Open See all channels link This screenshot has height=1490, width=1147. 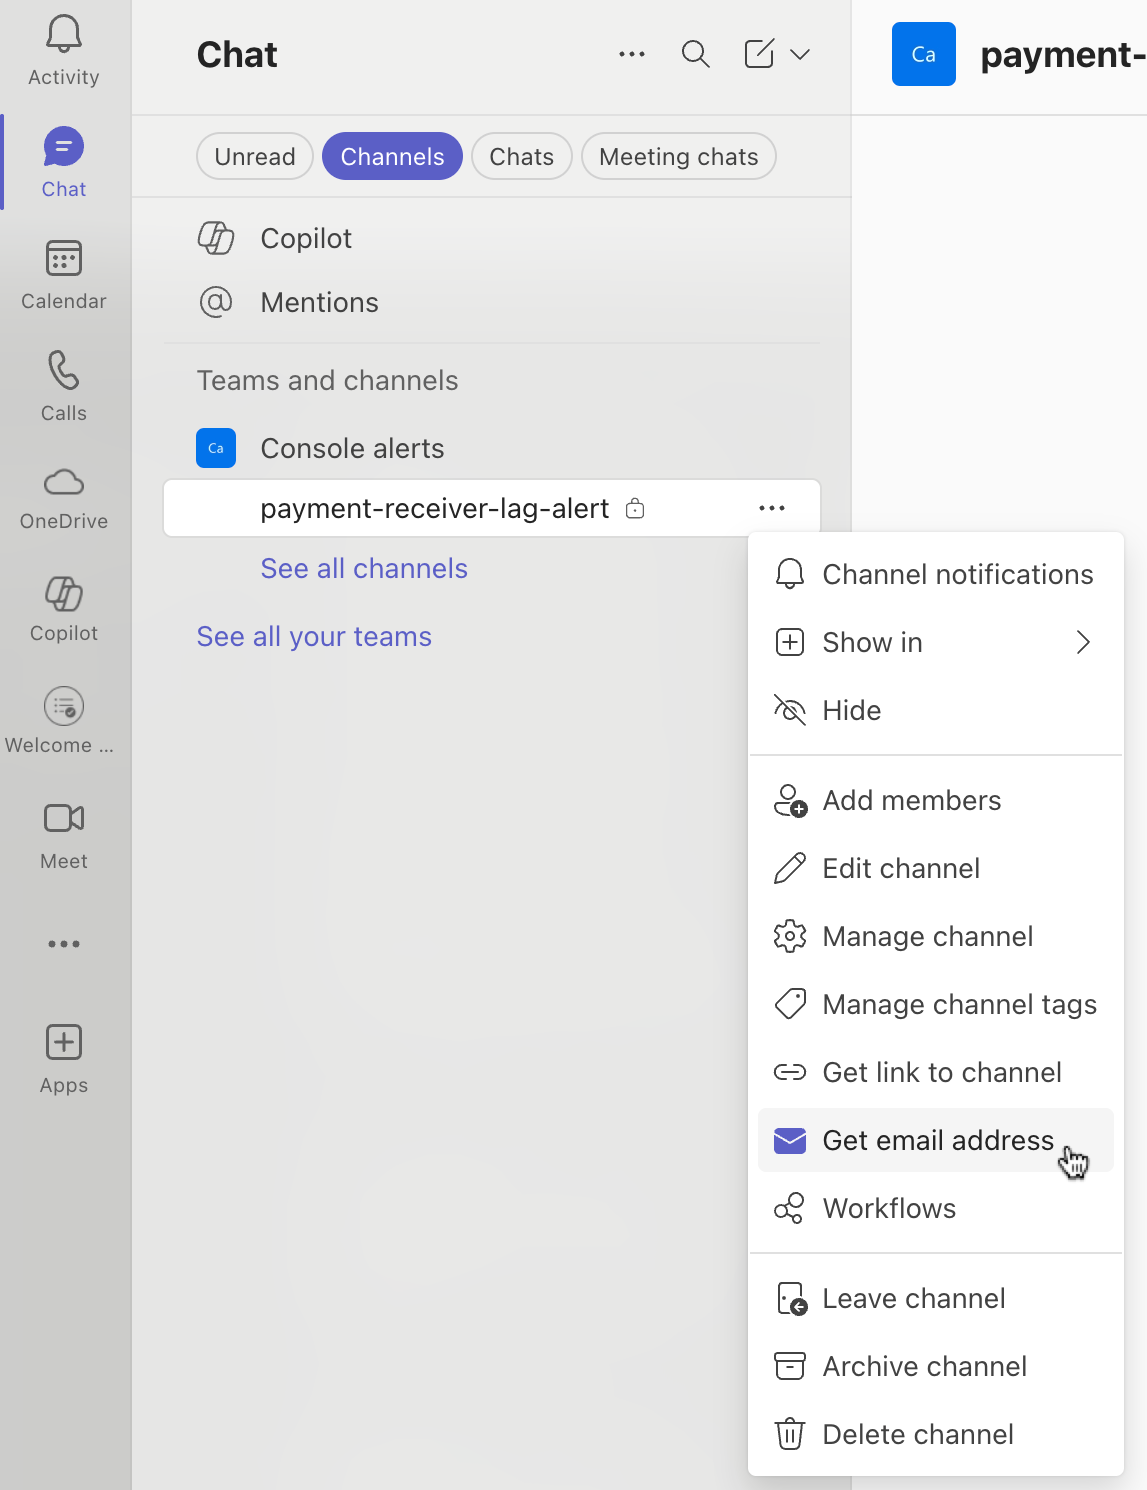coord(364,568)
